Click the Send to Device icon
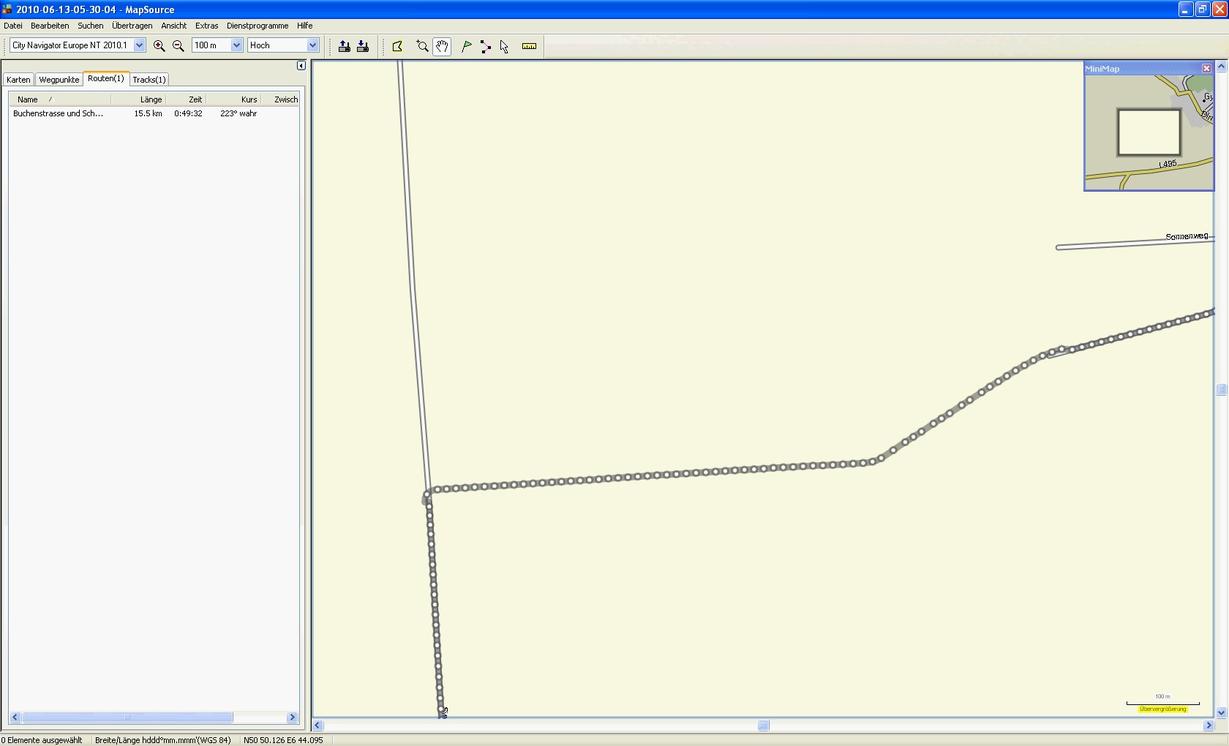 (x=344, y=46)
